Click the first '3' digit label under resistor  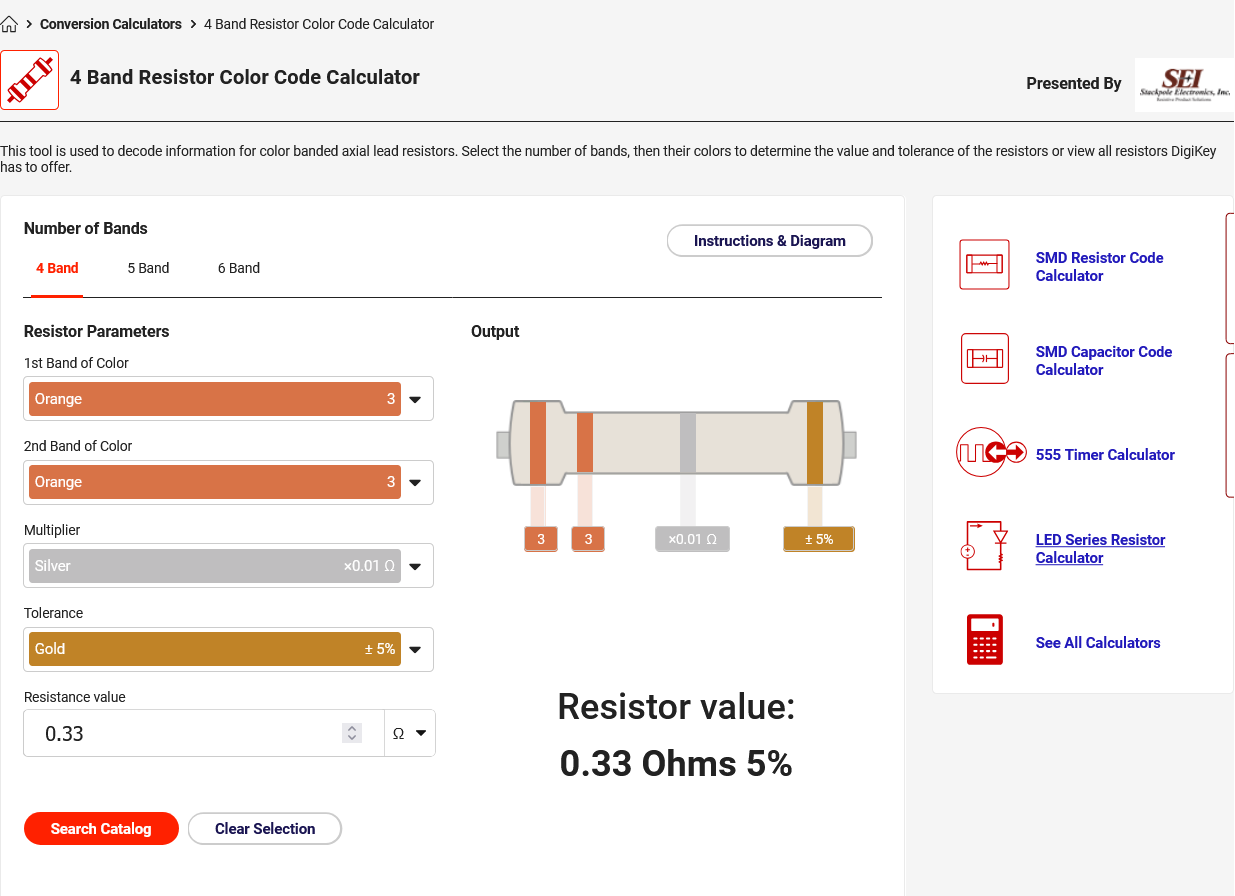(541, 539)
